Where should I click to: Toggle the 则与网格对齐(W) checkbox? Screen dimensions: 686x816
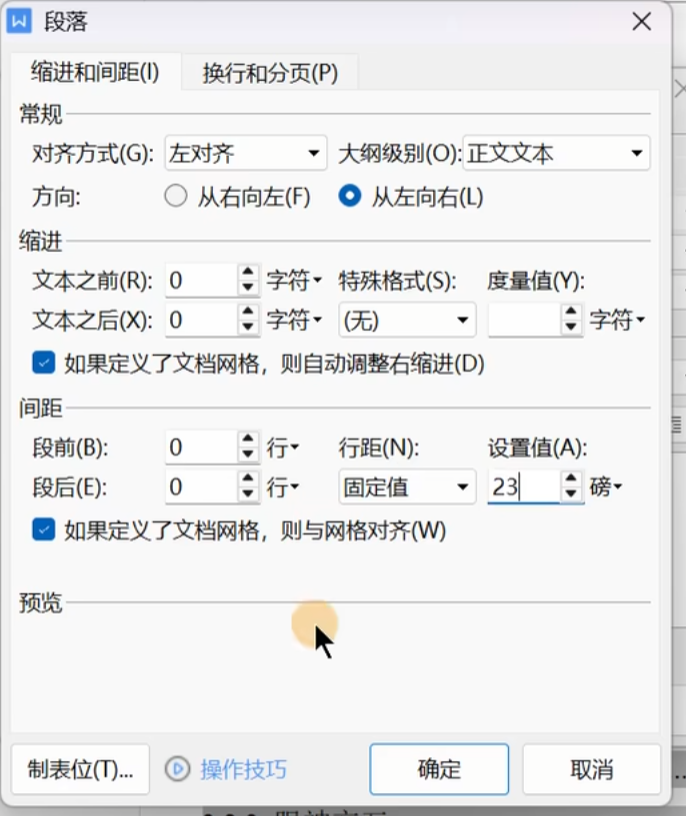point(44,530)
